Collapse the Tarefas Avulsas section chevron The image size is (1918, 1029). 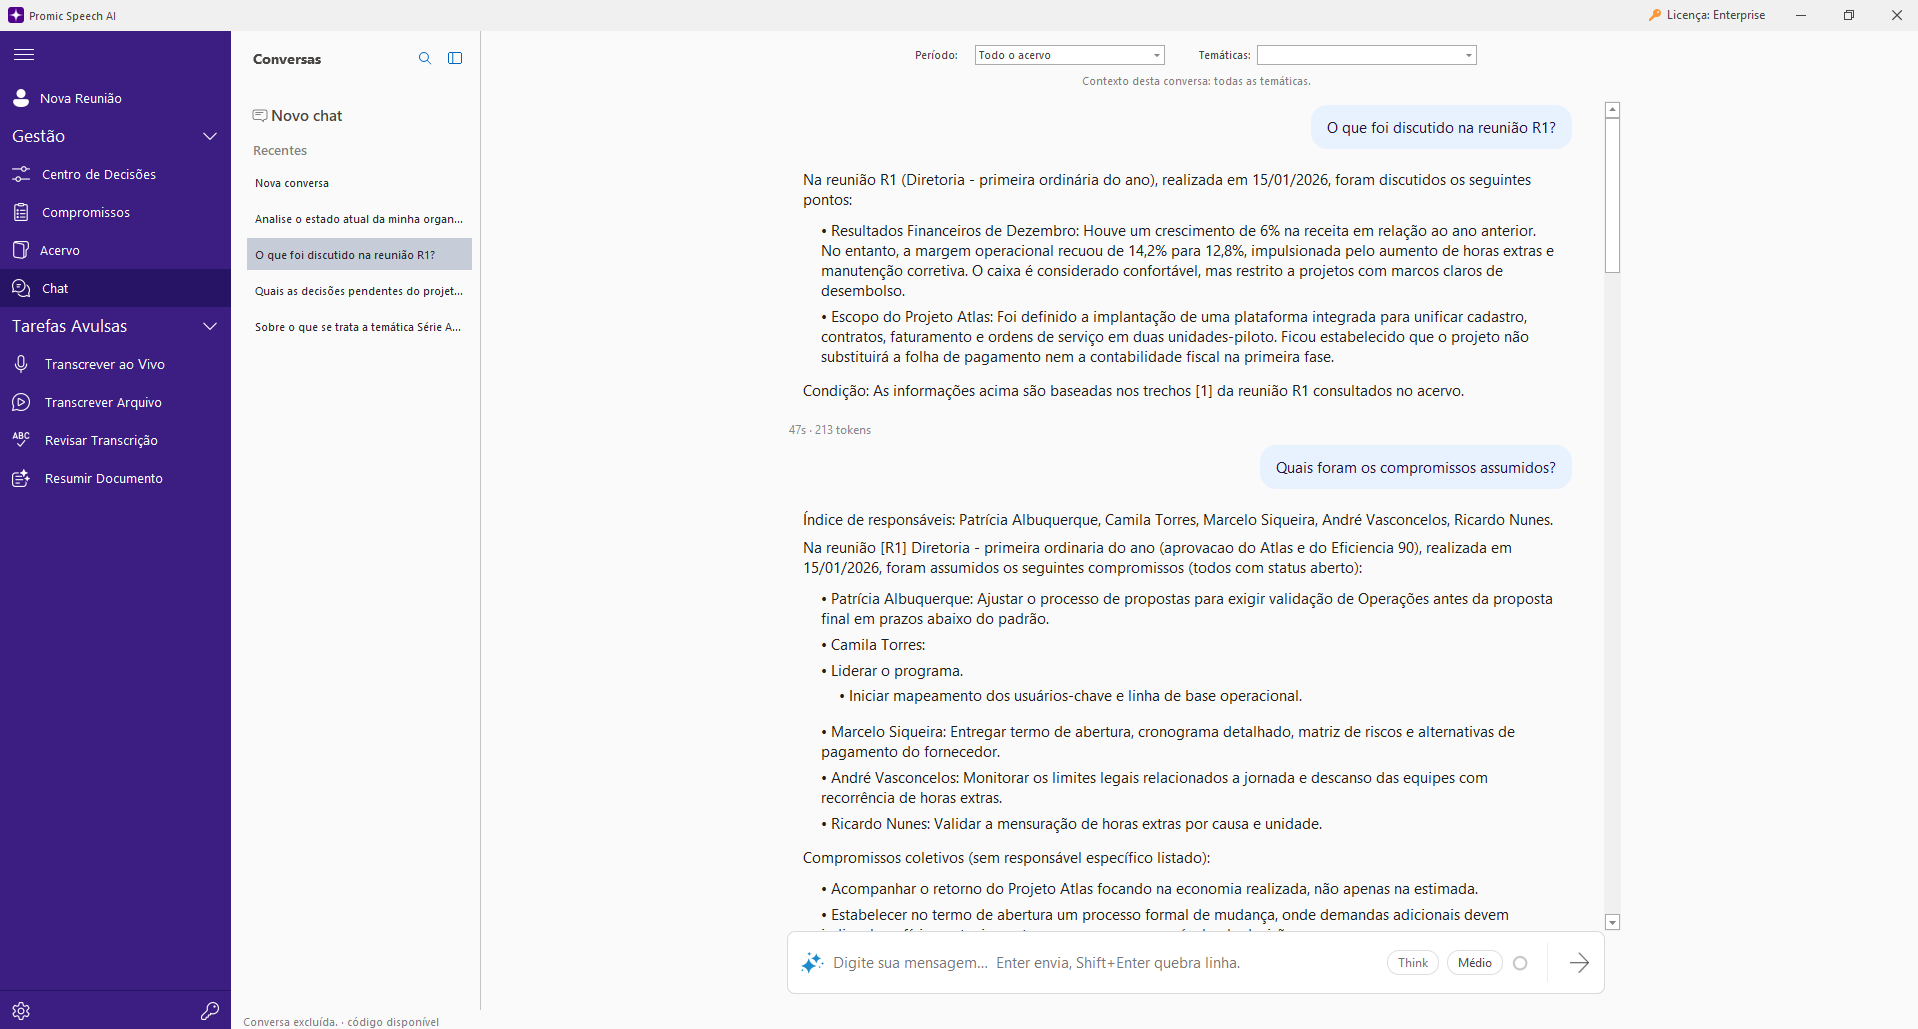[x=210, y=326]
